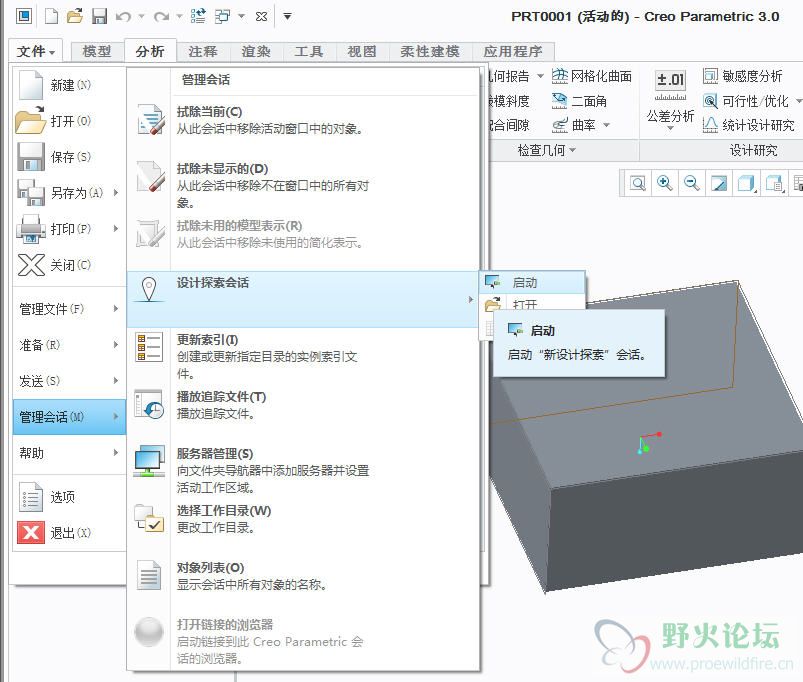Open the quick access toolbar customize arrow
803x682 pixels.
(287, 17)
